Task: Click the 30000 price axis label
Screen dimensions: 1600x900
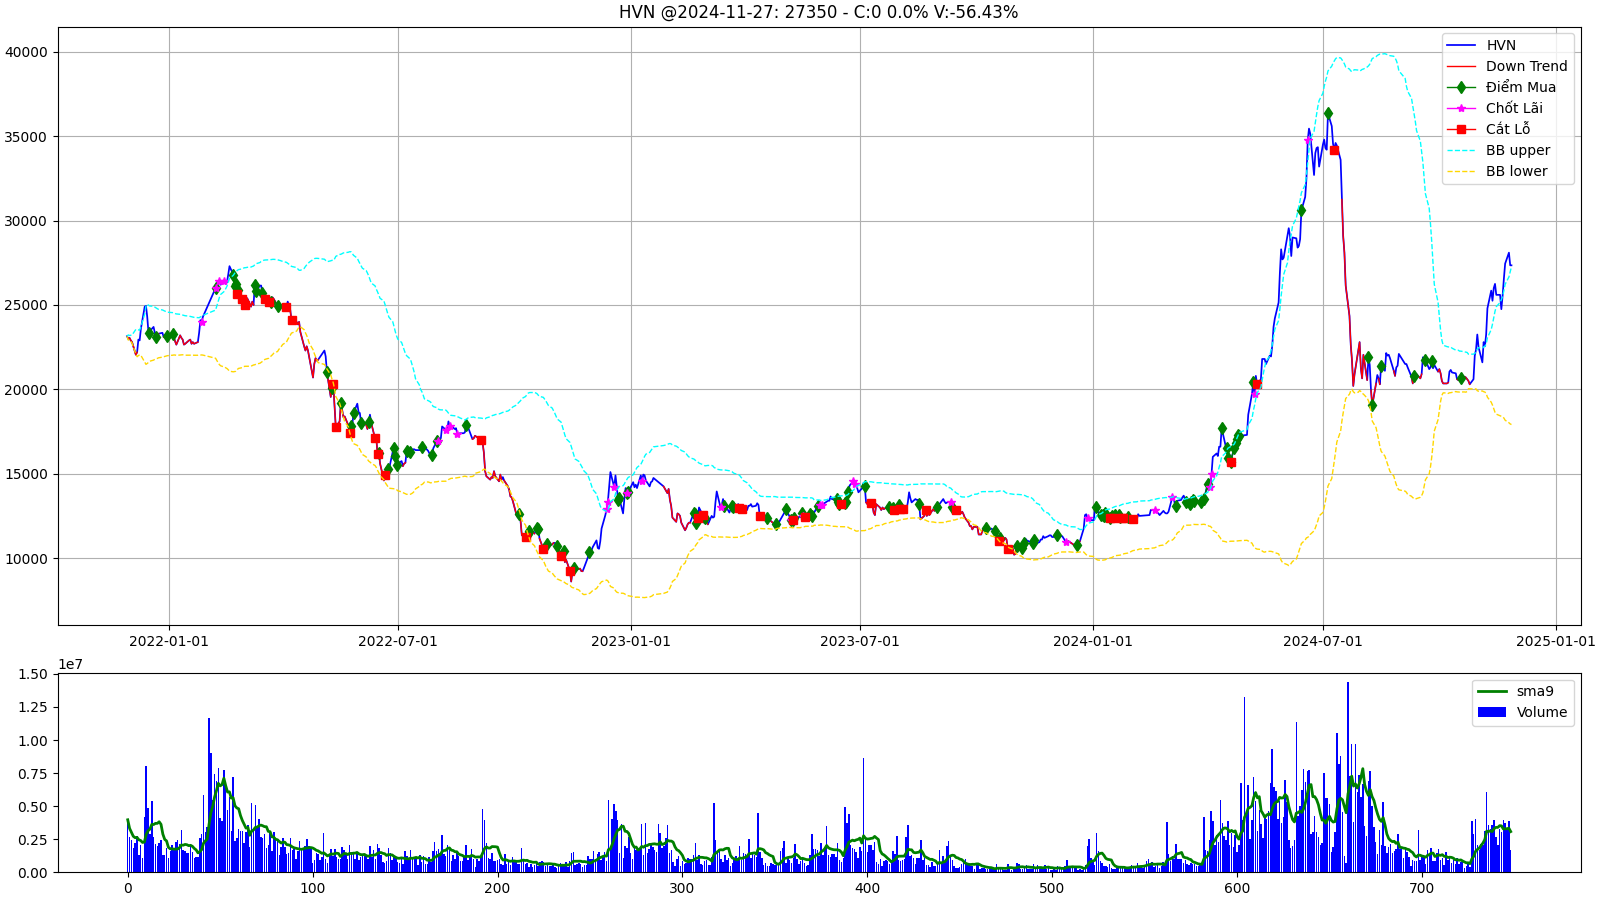Action: point(26,221)
